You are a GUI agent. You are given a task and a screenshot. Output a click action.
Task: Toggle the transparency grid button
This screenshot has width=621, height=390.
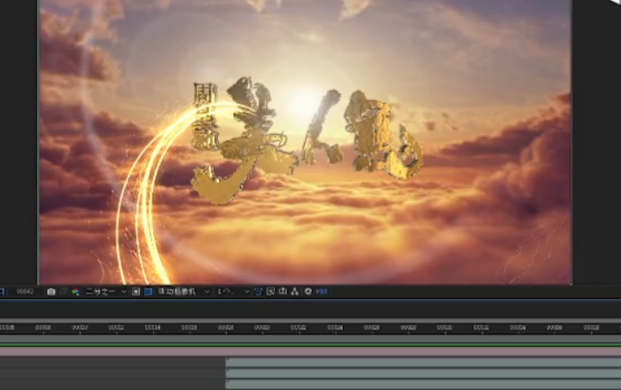[148, 292]
